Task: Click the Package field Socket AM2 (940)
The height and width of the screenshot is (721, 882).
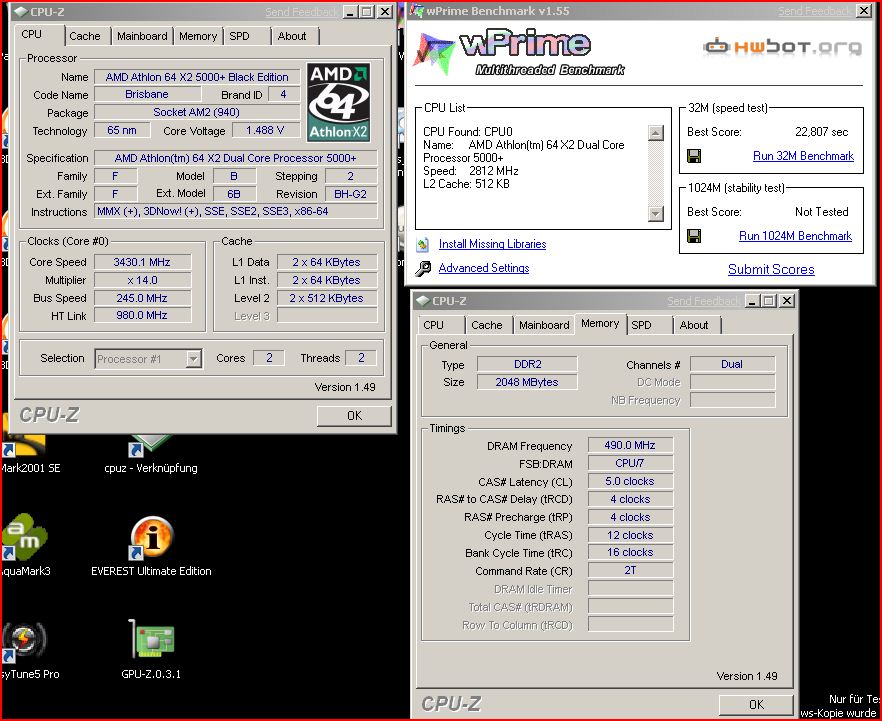Action: (x=197, y=112)
